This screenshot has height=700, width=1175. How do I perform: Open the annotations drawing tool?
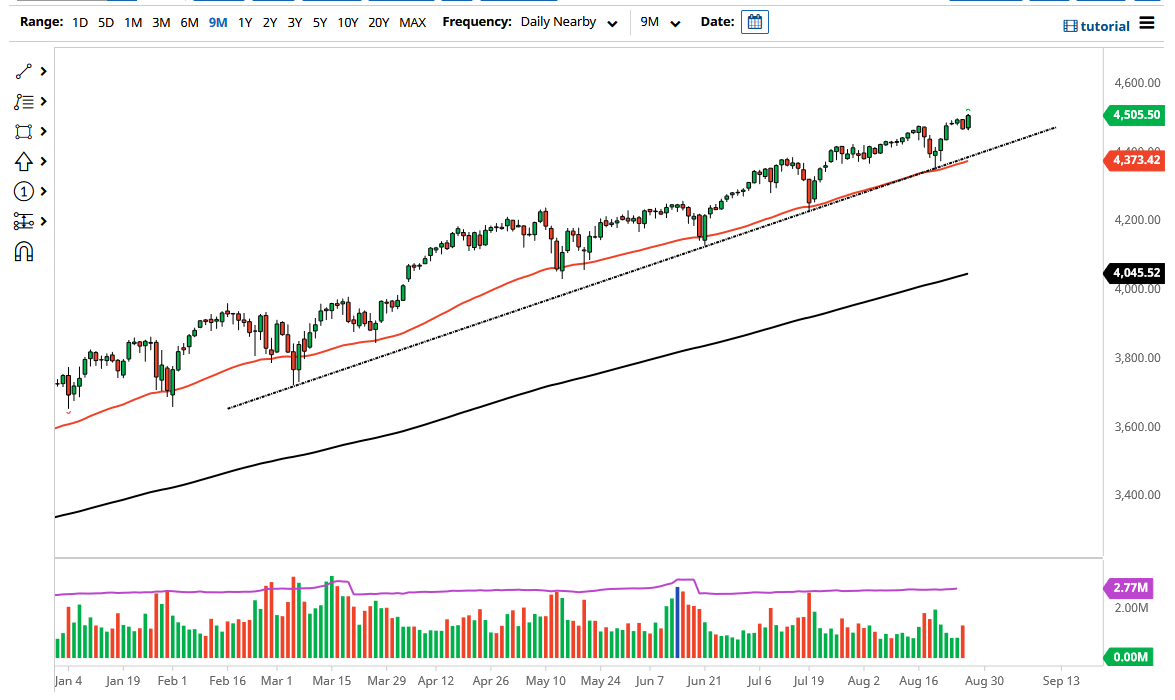click(24, 100)
